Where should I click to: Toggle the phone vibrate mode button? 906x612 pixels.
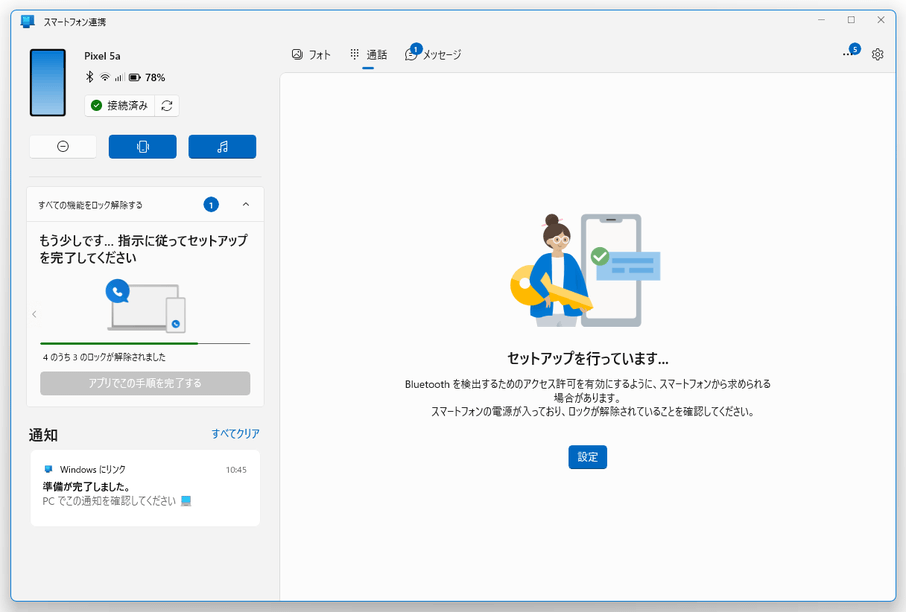click(x=143, y=147)
